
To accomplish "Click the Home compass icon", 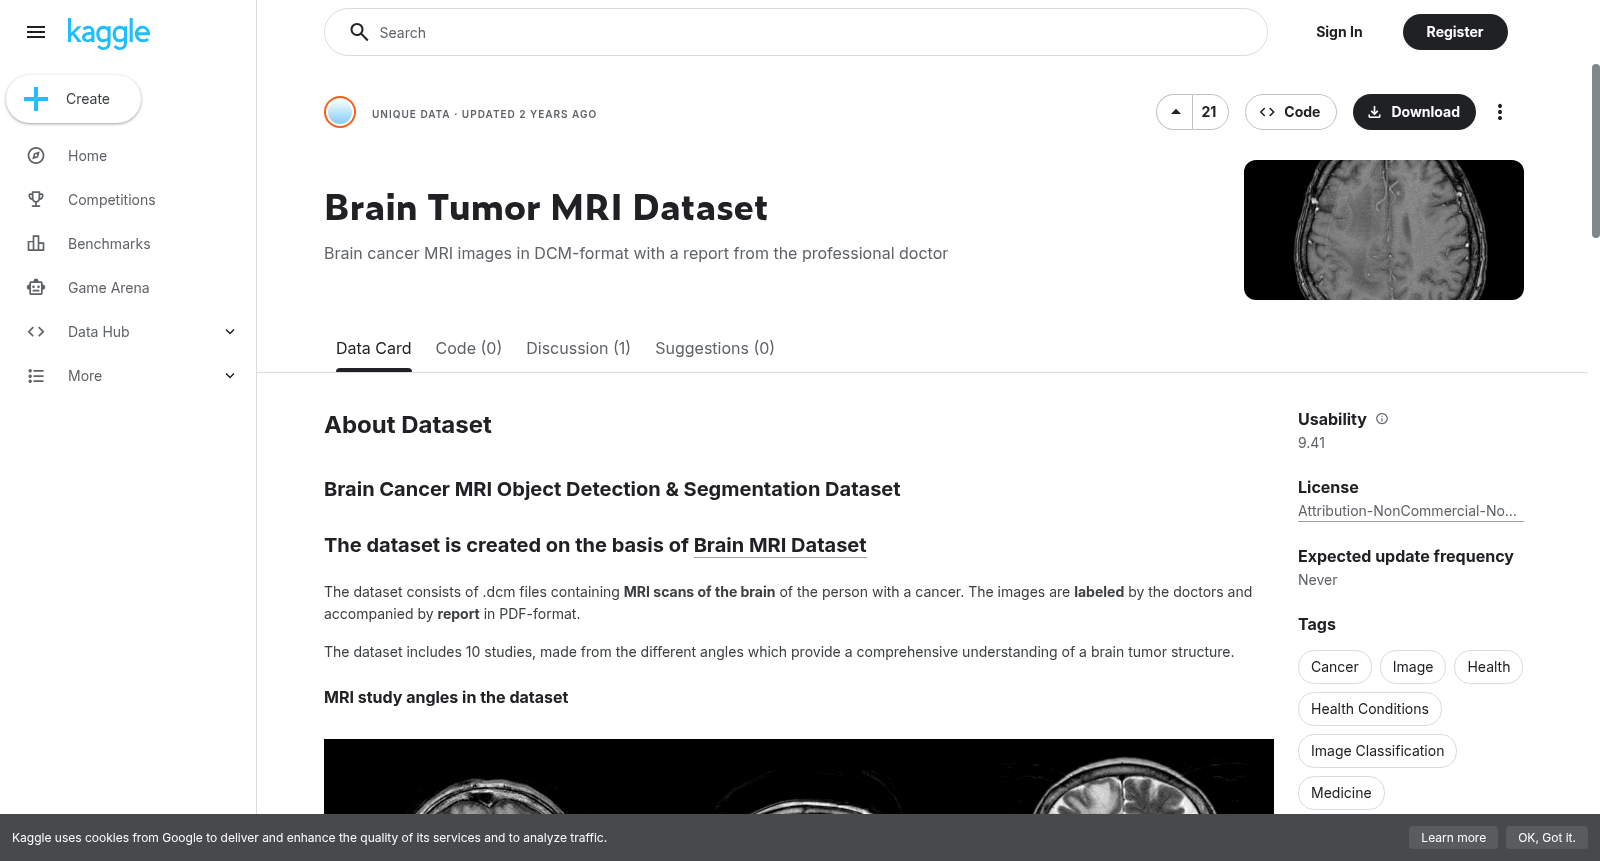I will point(36,156).
